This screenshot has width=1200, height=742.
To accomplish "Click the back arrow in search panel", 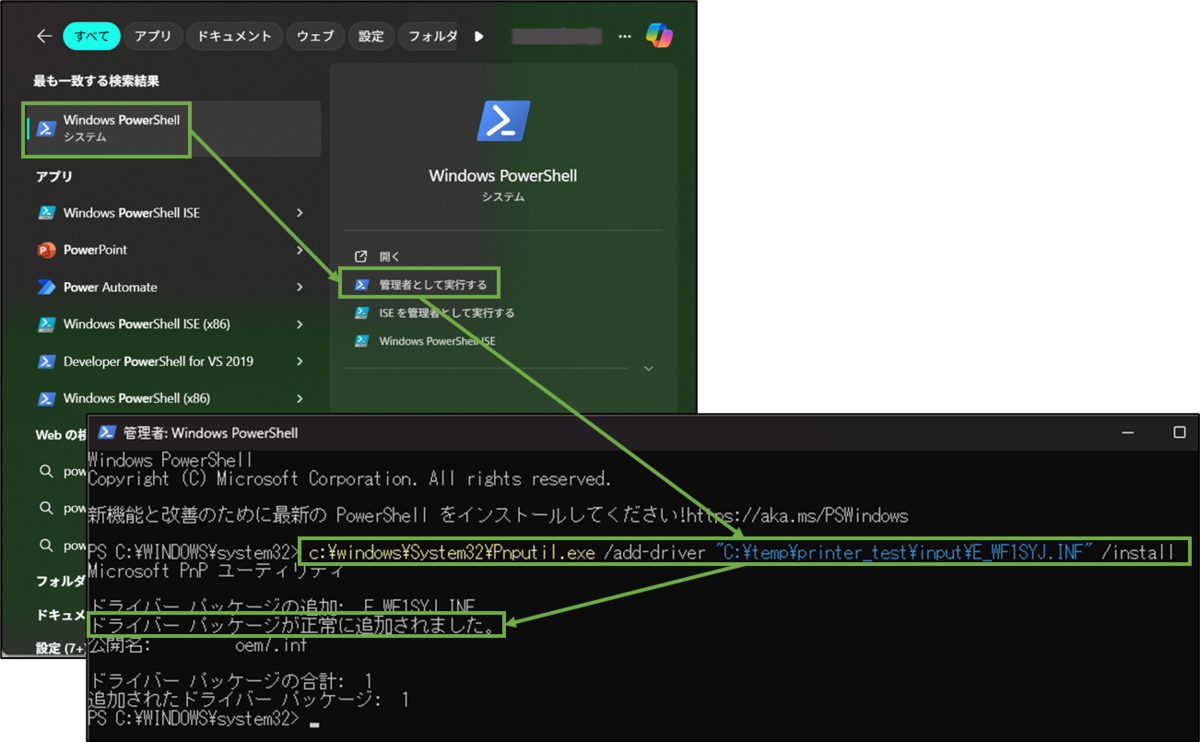I will pyautogui.click(x=43, y=36).
